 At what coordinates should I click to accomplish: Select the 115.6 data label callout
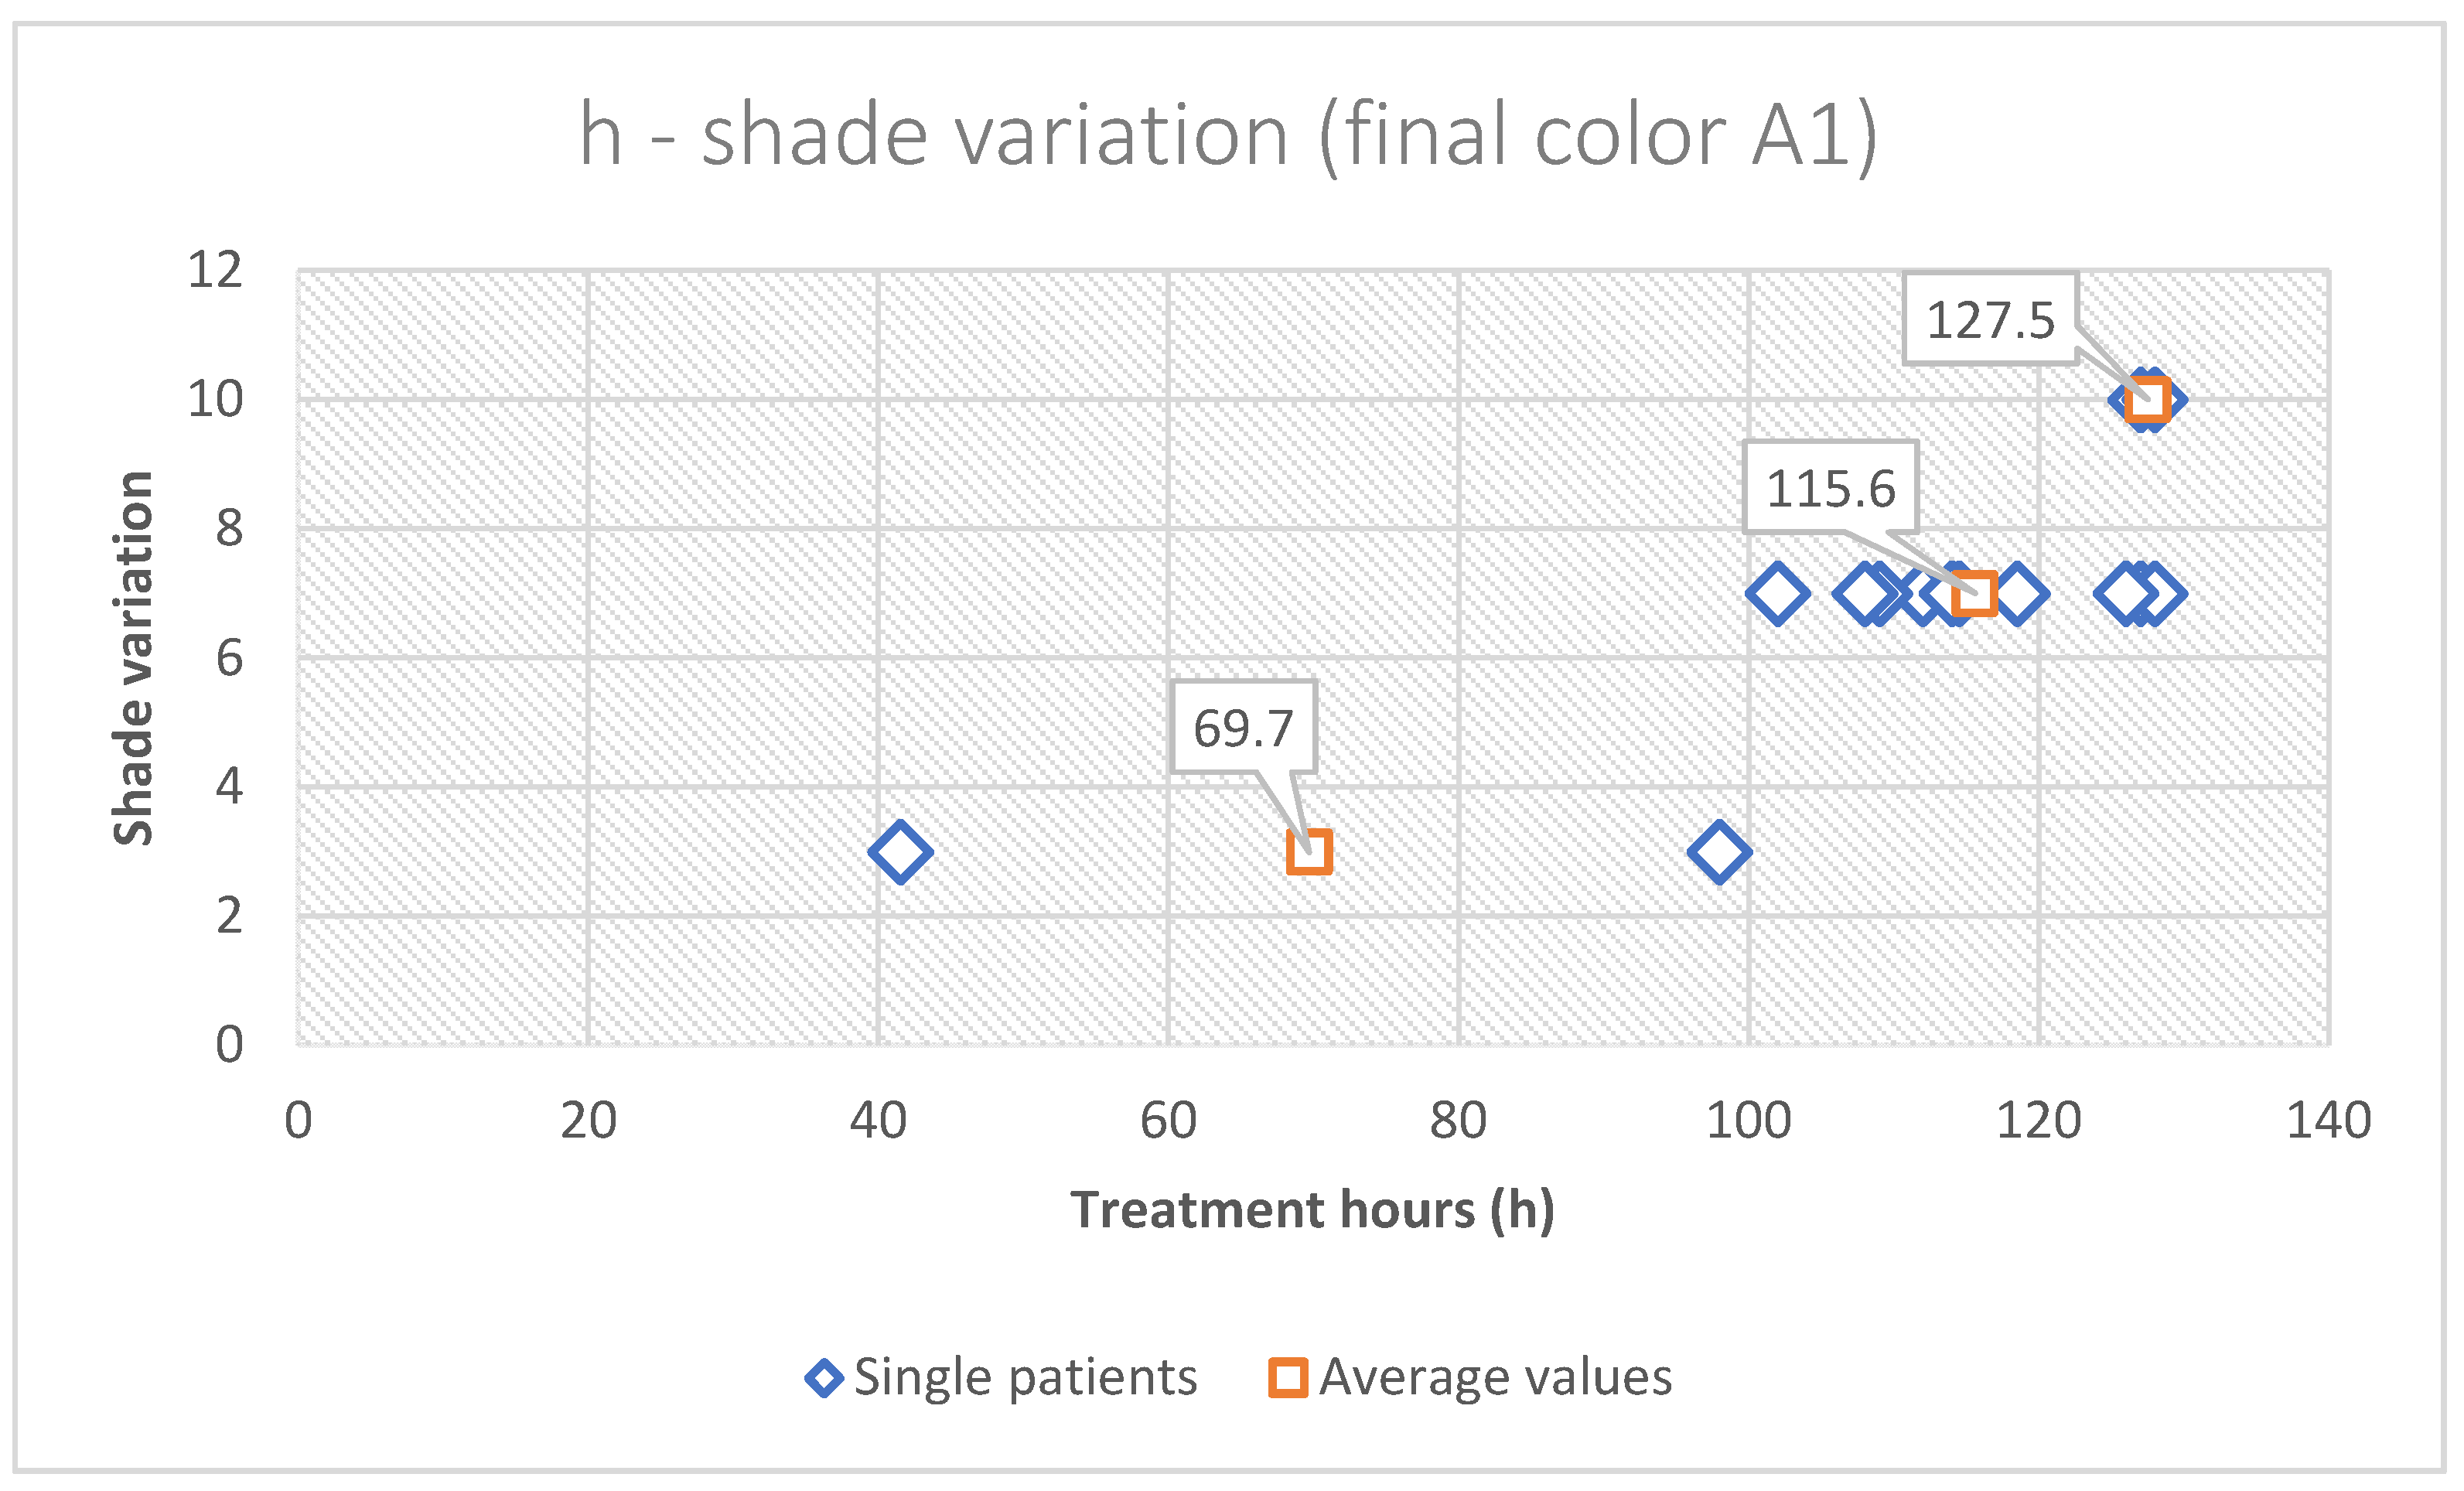tap(1830, 489)
